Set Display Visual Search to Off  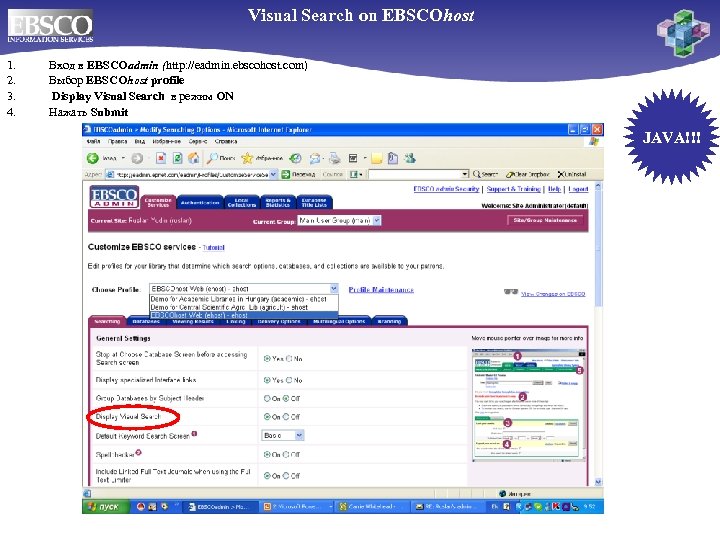click(x=286, y=417)
